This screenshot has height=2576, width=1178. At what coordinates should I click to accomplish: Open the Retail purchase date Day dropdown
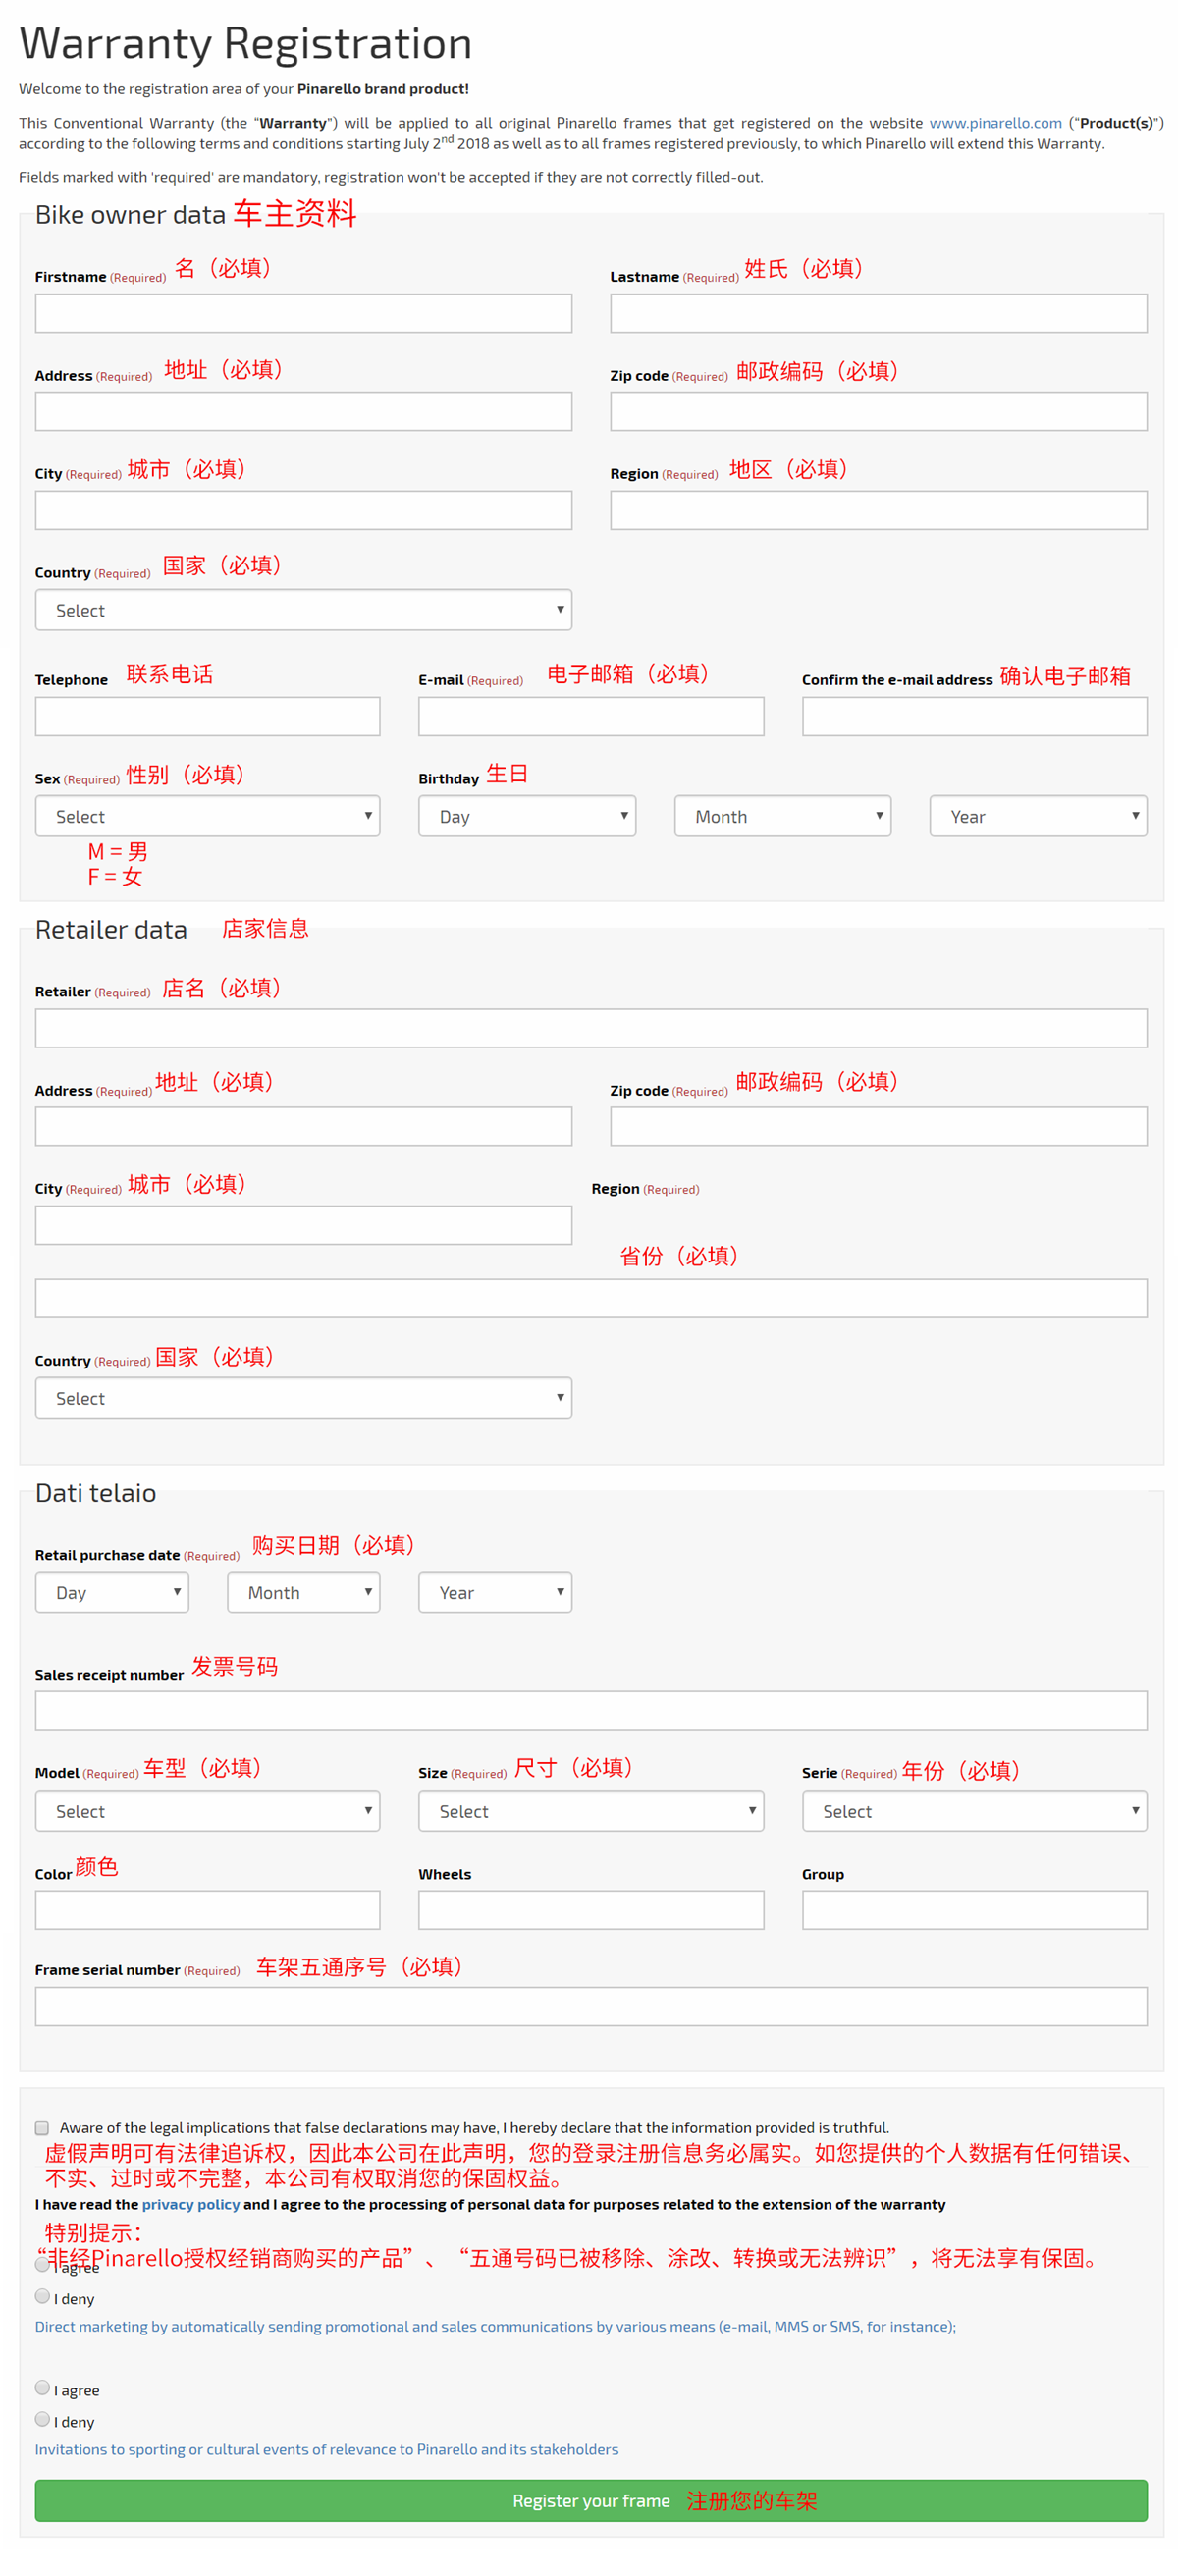click(x=111, y=1592)
